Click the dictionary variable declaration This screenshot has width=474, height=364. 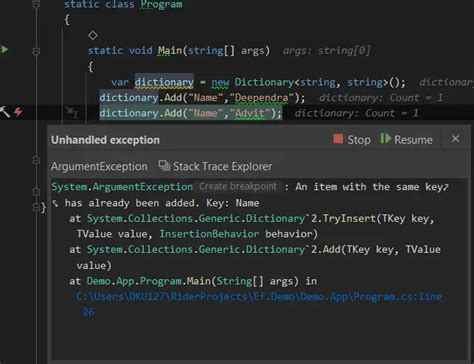point(164,82)
